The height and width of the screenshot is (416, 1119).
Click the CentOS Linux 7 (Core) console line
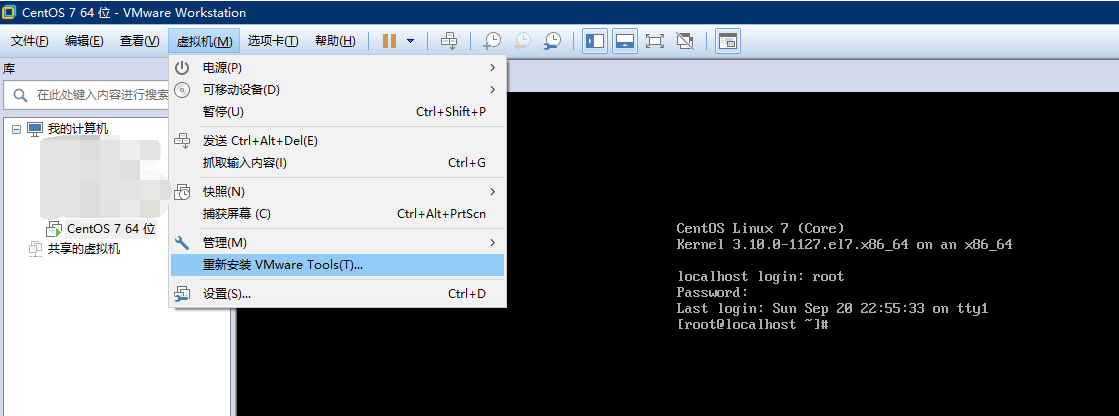coord(761,228)
